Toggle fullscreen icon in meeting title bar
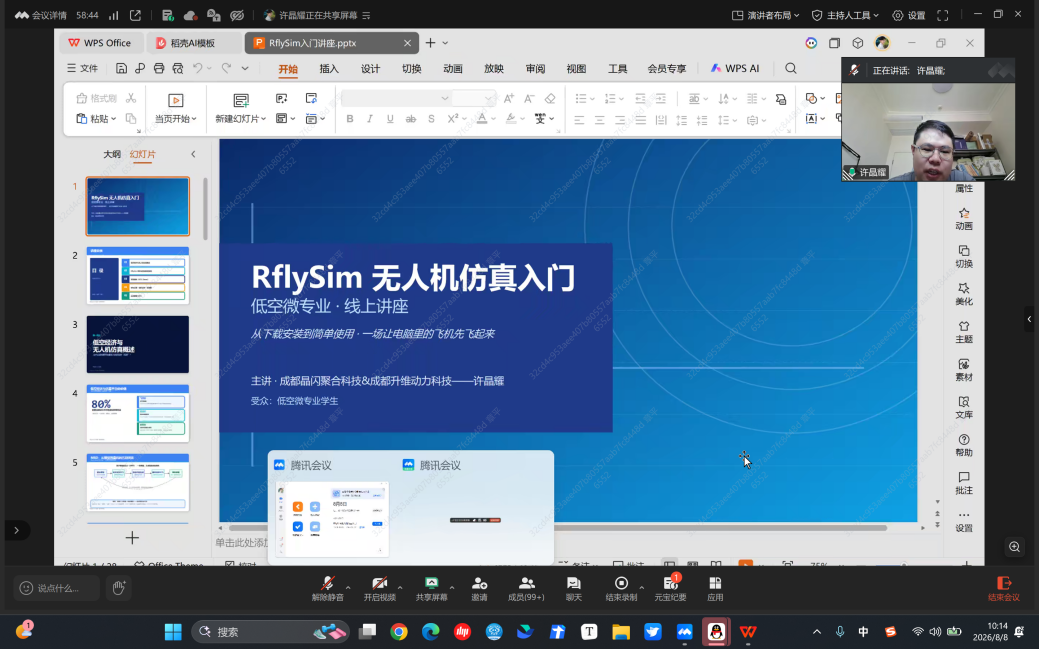The image size is (1039, 649). pyautogui.click(x=943, y=15)
